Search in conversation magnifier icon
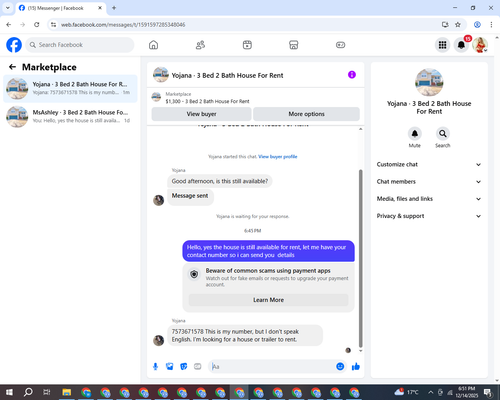The height and width of the screenshot is (400, 500). pos(443,134)
